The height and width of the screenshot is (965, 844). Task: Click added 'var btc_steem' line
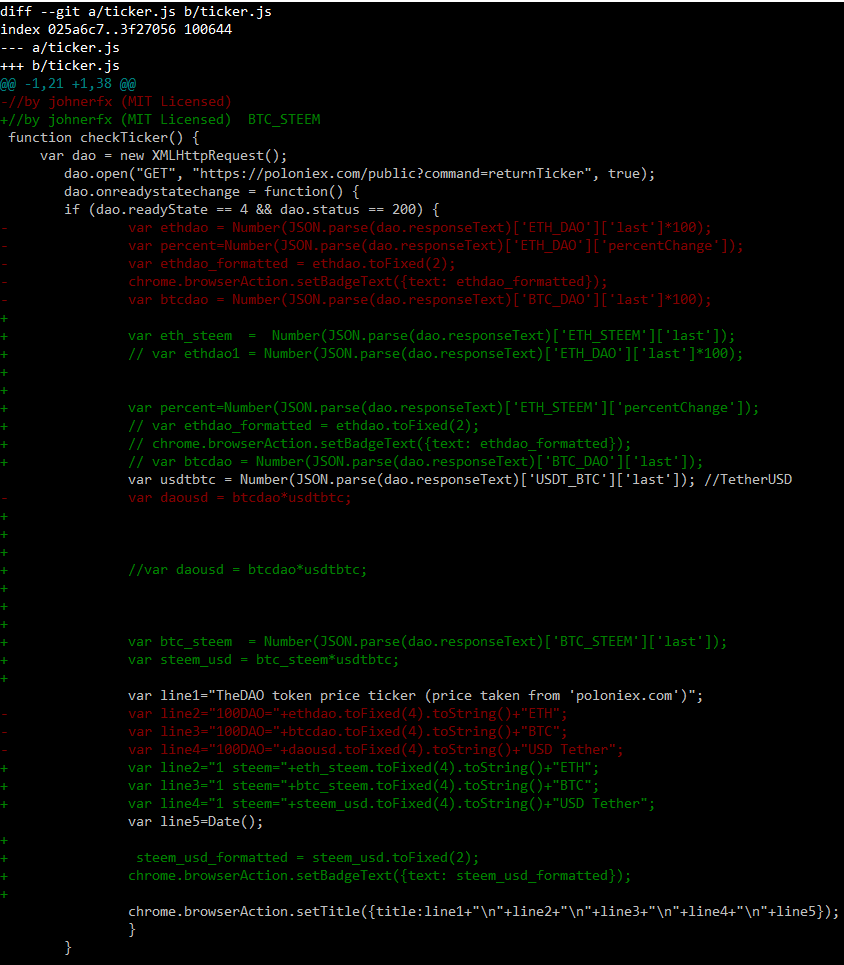pyautogui.click(x=428, y=641)
